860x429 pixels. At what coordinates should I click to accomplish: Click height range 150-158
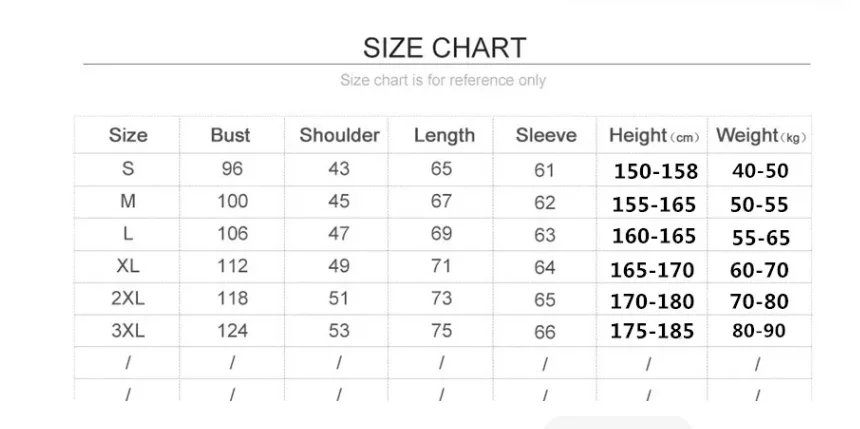[x=655, y=171]
